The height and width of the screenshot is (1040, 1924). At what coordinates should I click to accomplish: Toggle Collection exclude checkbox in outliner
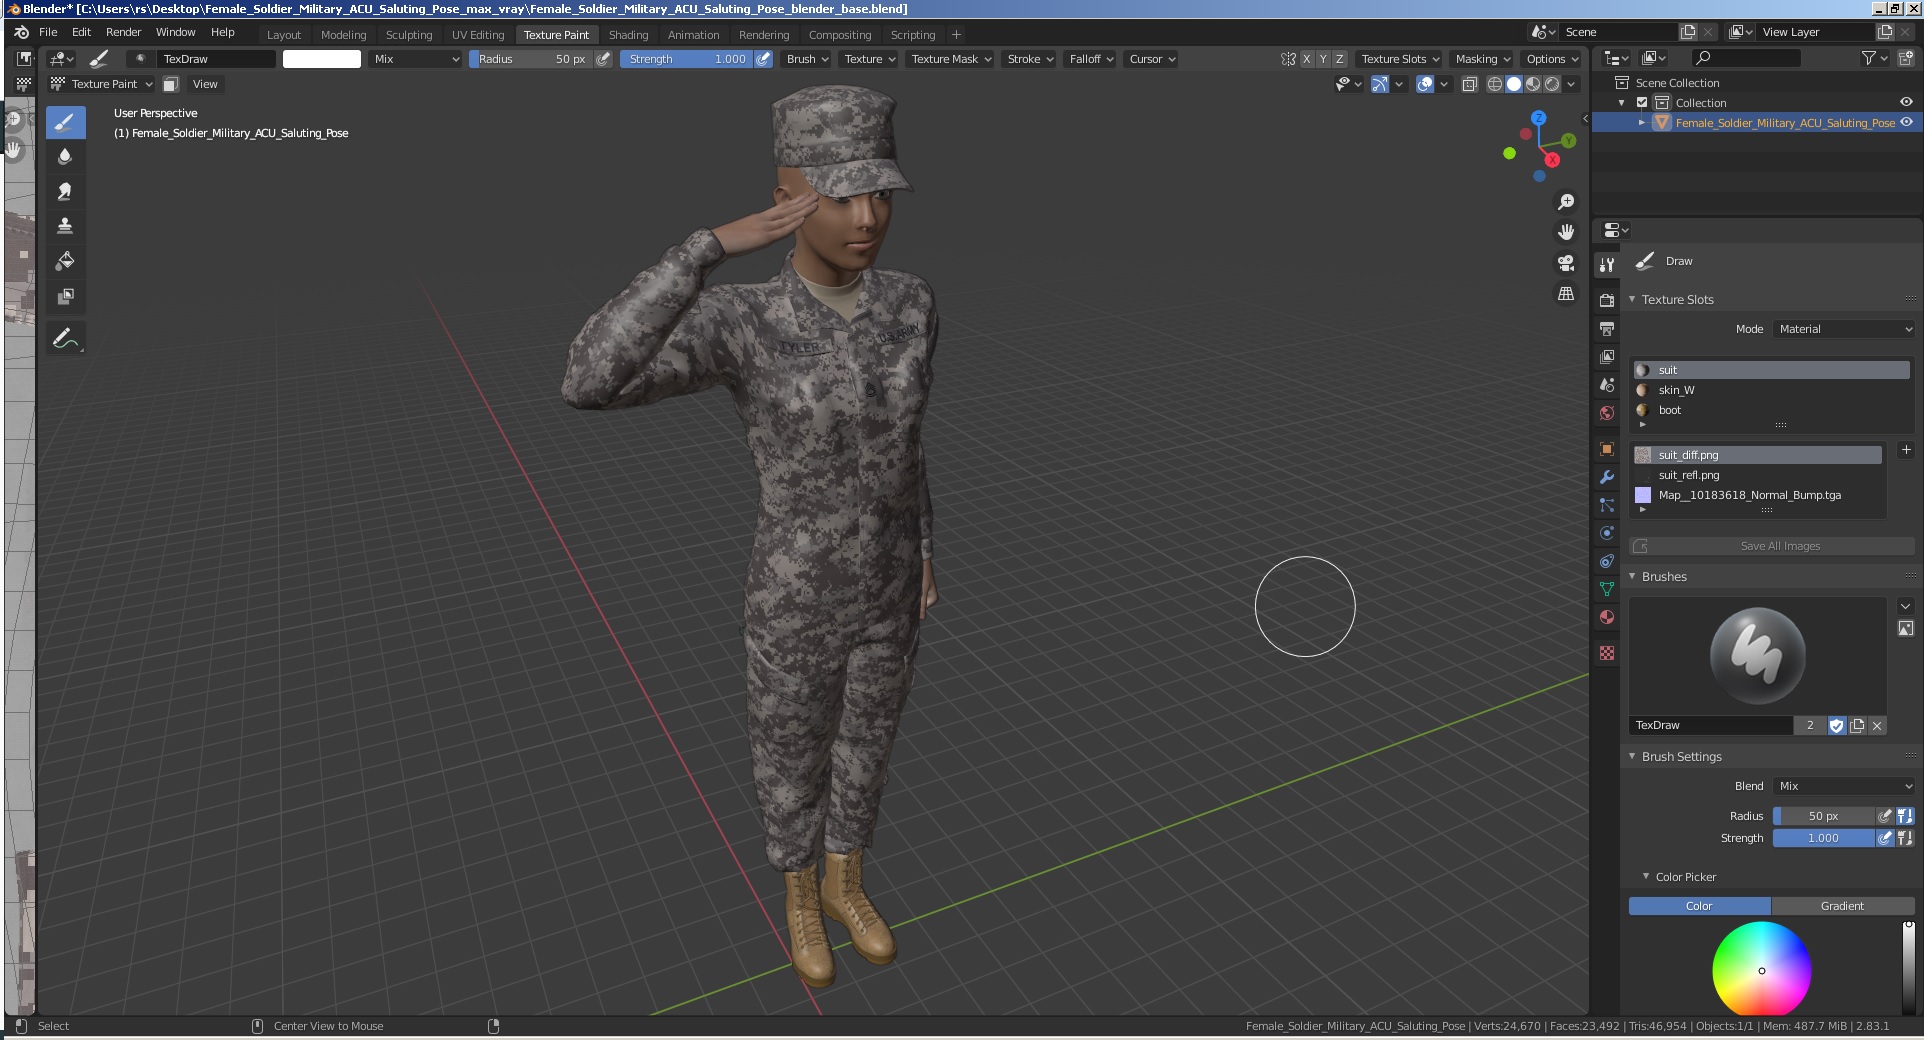click(1642, 103)
